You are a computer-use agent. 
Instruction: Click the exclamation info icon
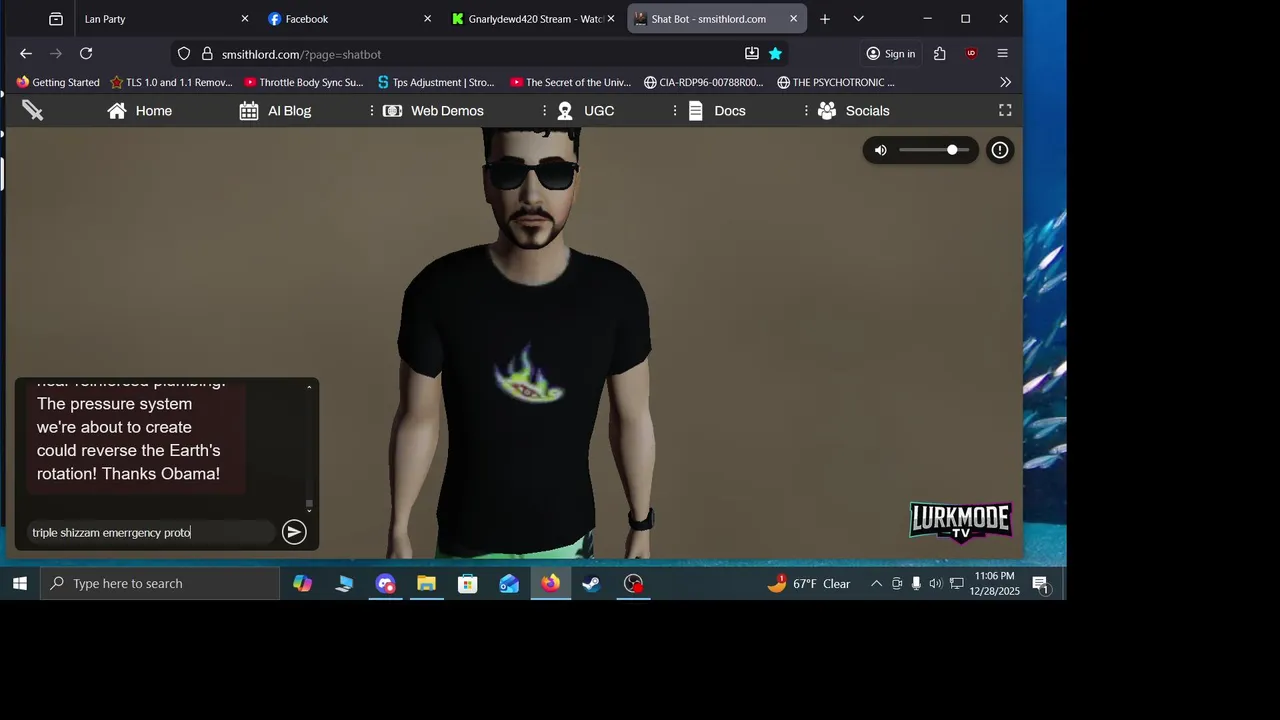999,150
